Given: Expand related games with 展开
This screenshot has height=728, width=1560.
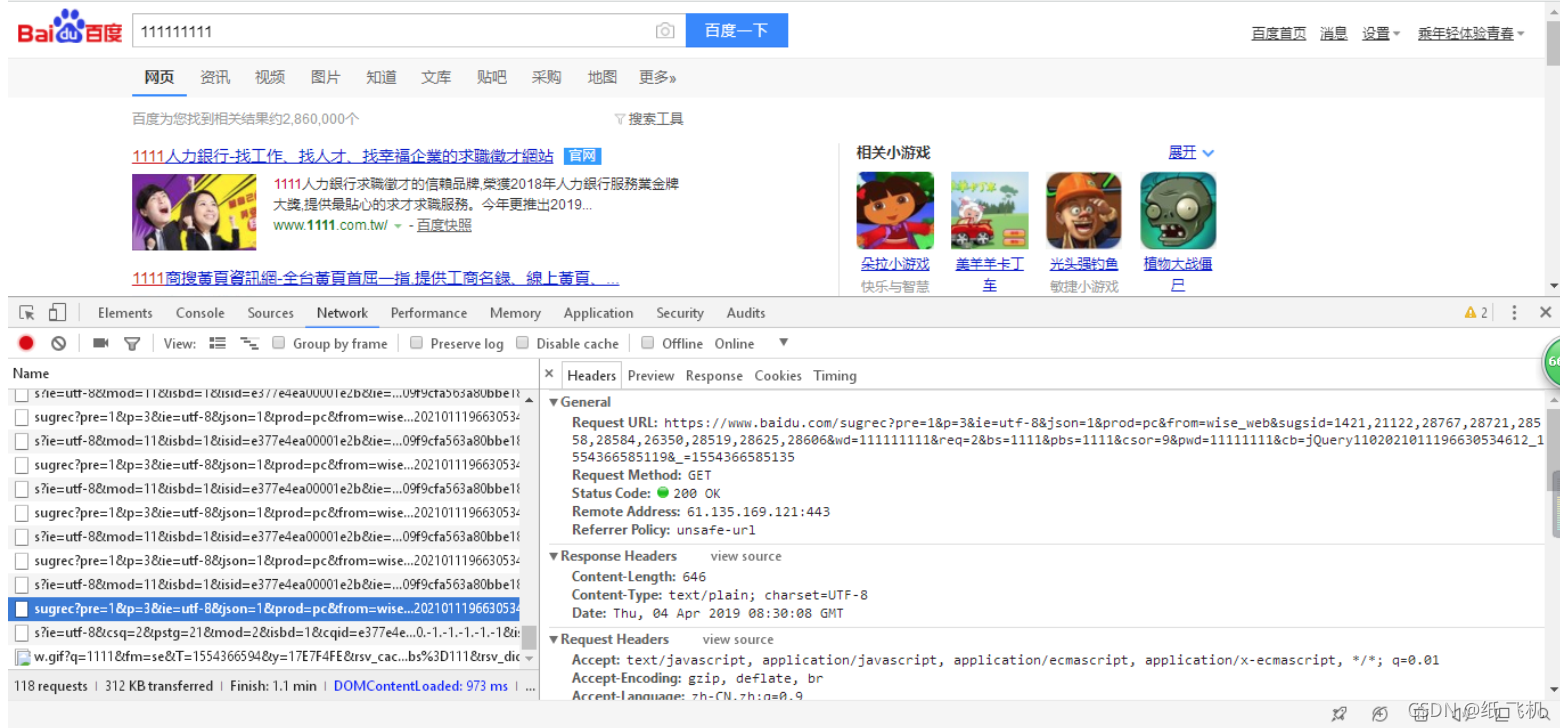Looking at the screenshot, I should click(x=1191, y=152).
